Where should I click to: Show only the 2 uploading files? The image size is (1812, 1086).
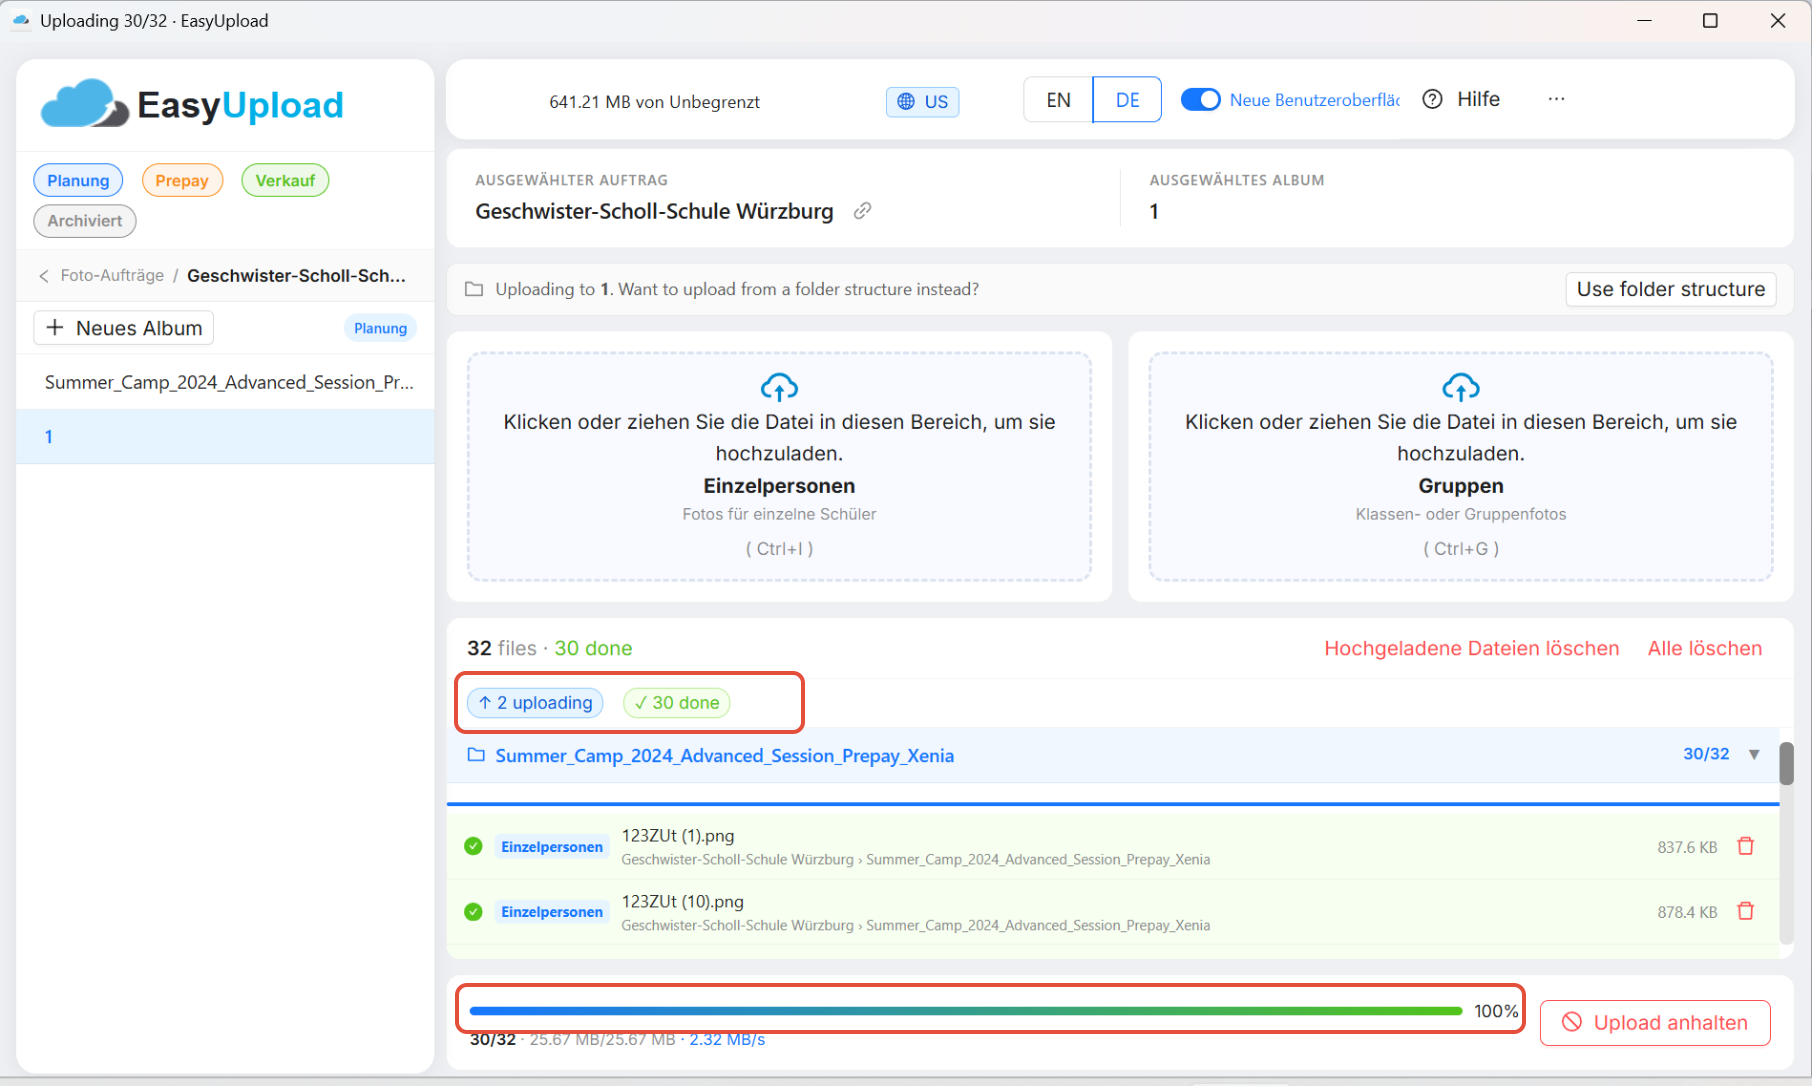click(x=535, y=703)
